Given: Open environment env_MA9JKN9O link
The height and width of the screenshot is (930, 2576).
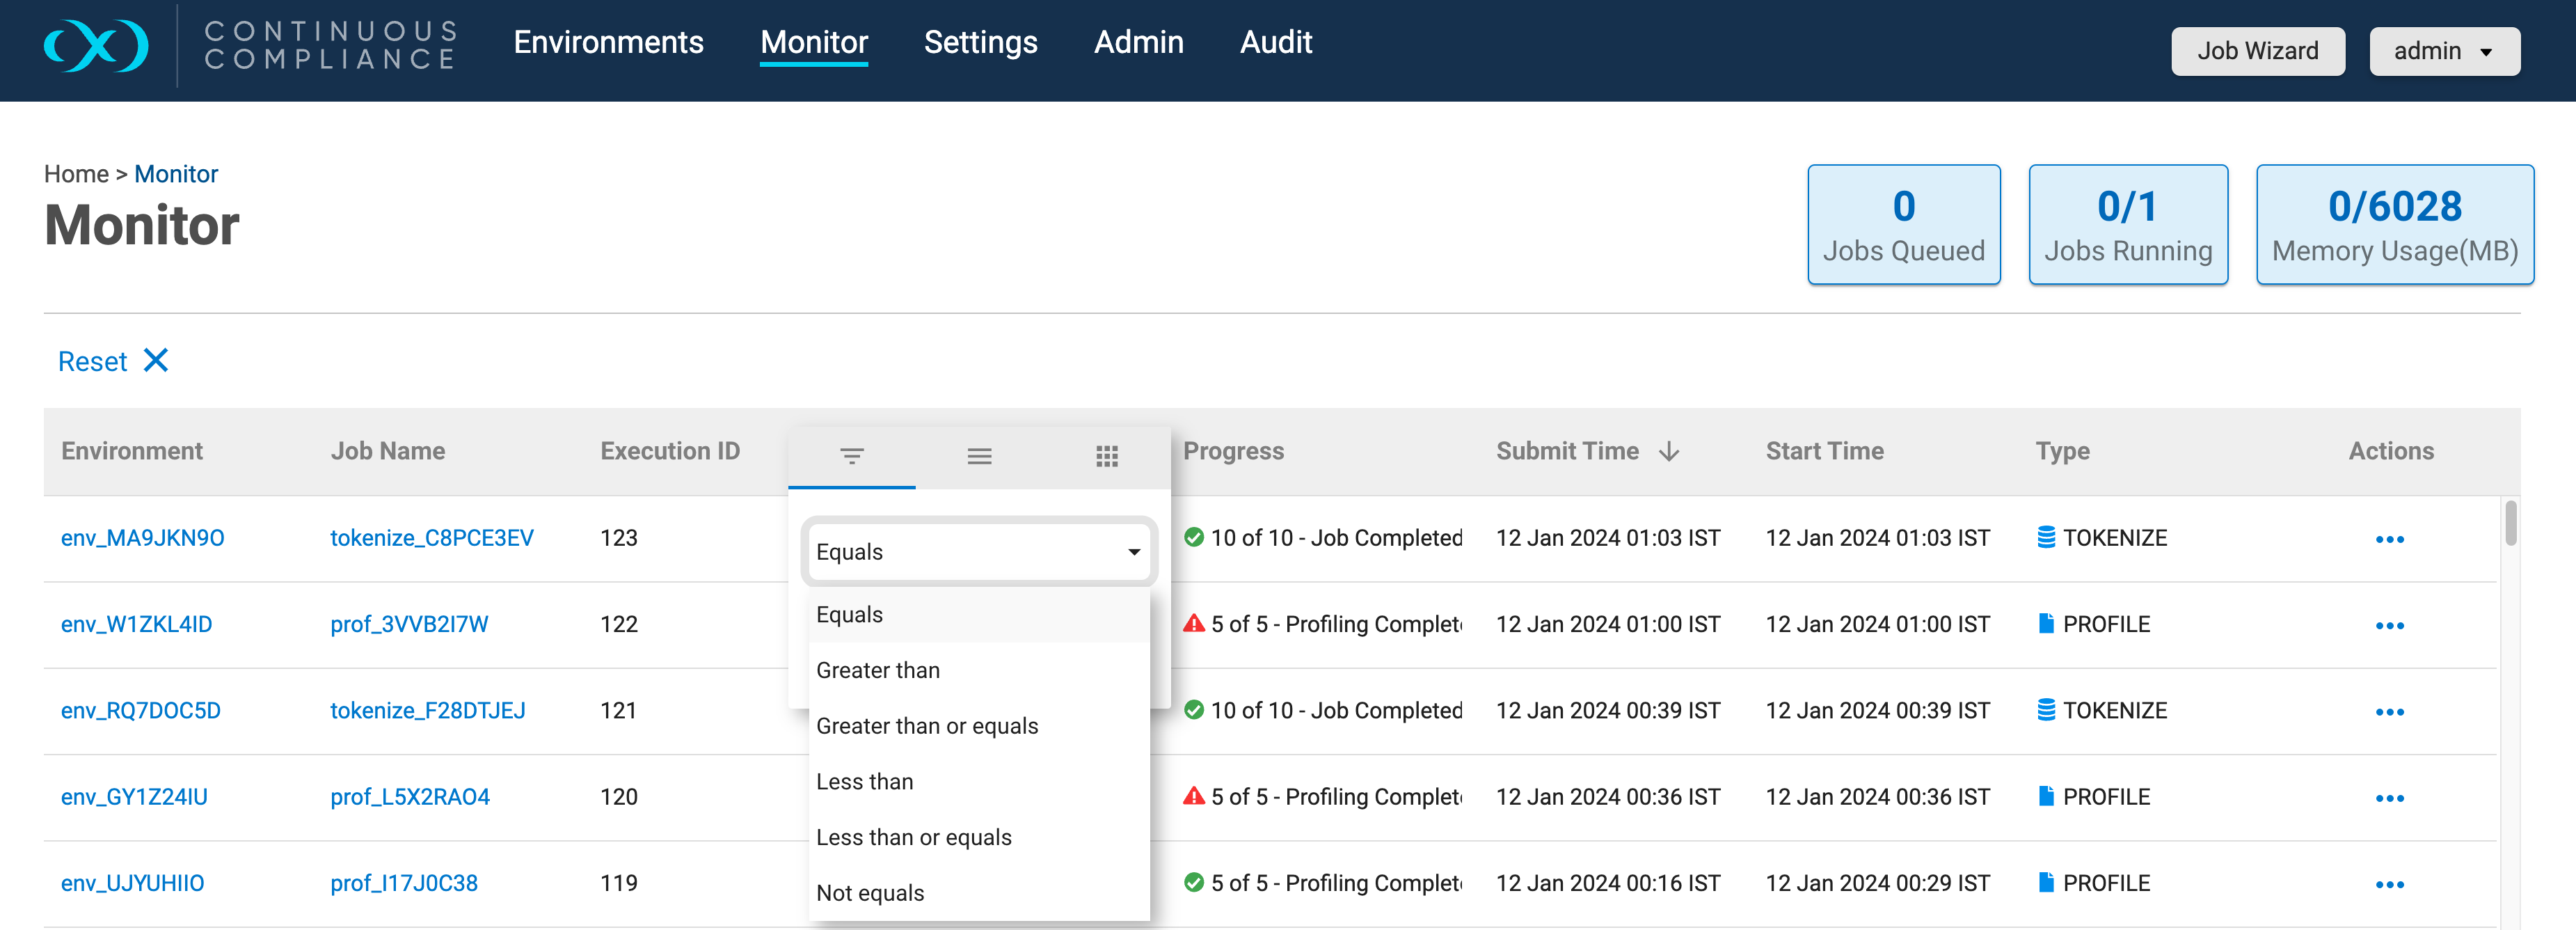Looking at the screenshot, I should 142,538.
